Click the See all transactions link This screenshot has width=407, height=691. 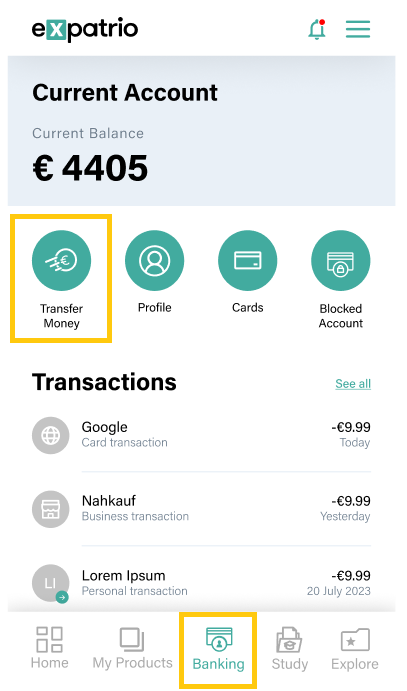coord(353,384)
